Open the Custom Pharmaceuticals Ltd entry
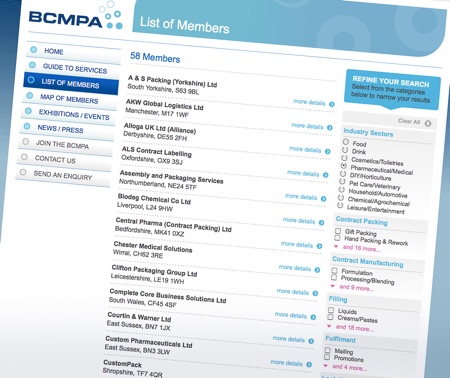This screenshot has width=450, height=378. click(x=149, y=342)
